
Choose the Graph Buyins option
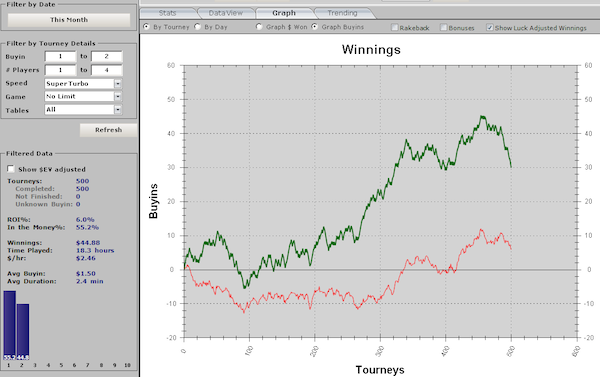[x=315, y=27]
